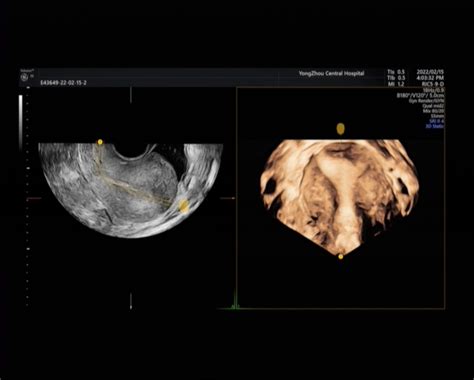Click the blue 3D Static label
The image size is (474, 380).
pos(435,126)
